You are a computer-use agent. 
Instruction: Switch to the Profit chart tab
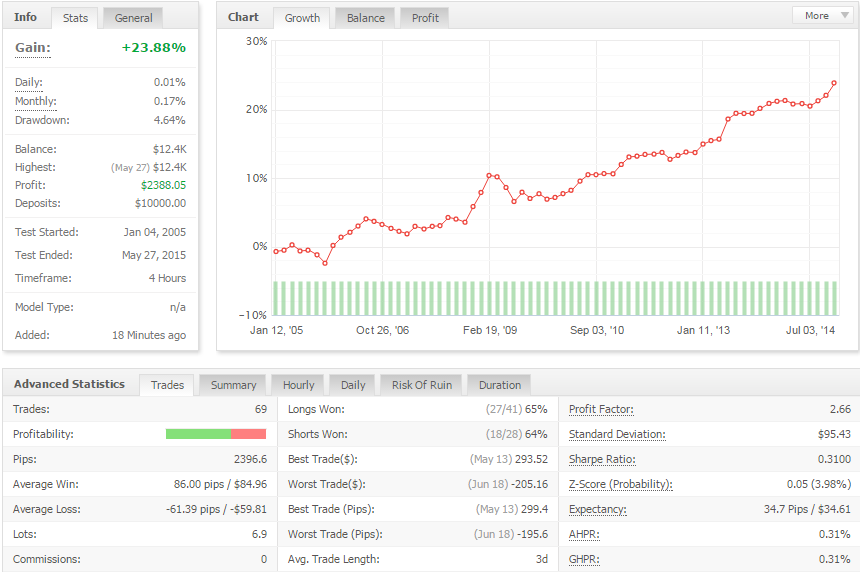click(x=425, y=18)
